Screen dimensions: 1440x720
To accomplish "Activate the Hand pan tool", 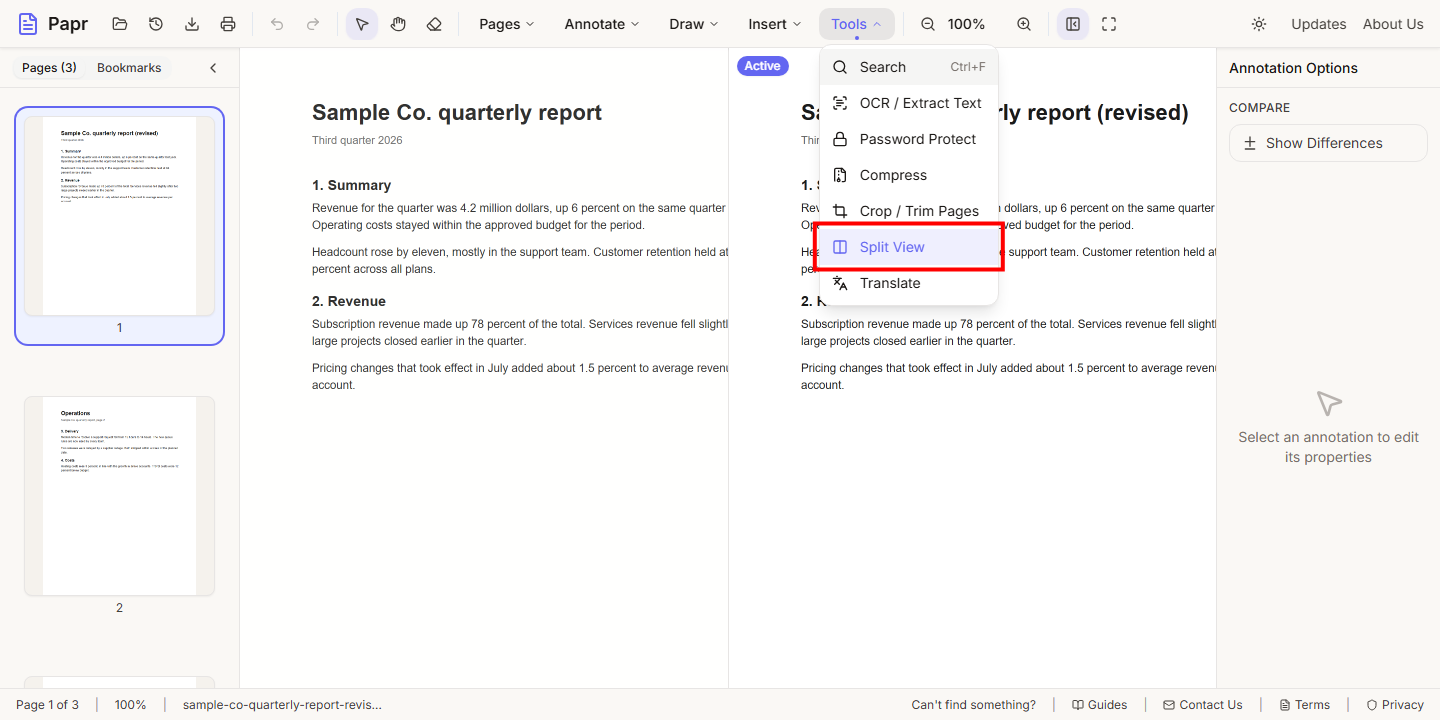I will point(398,24).
